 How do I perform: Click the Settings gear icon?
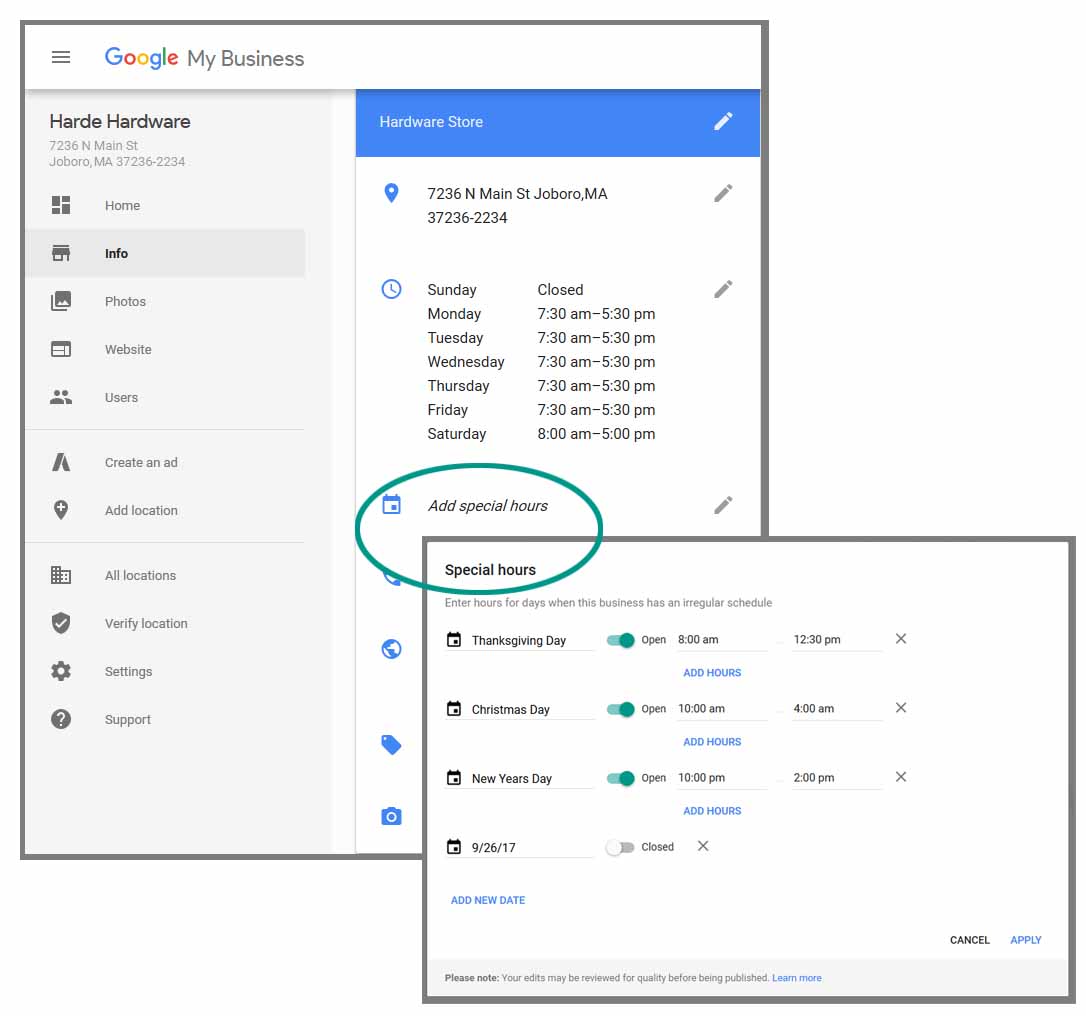point(61,671)
